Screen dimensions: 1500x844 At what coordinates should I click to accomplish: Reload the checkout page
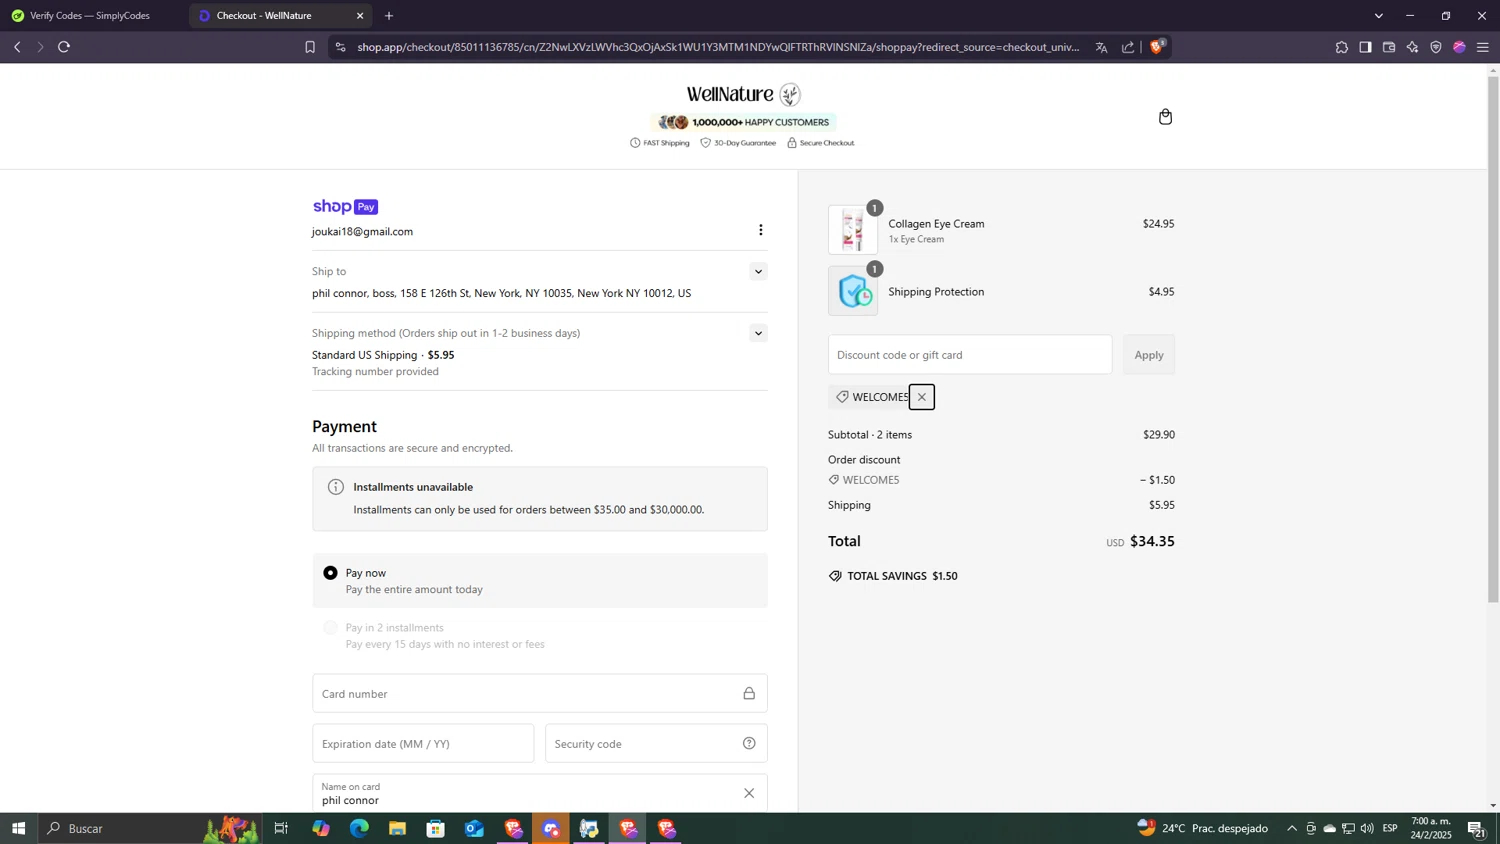tap(64, 47)
